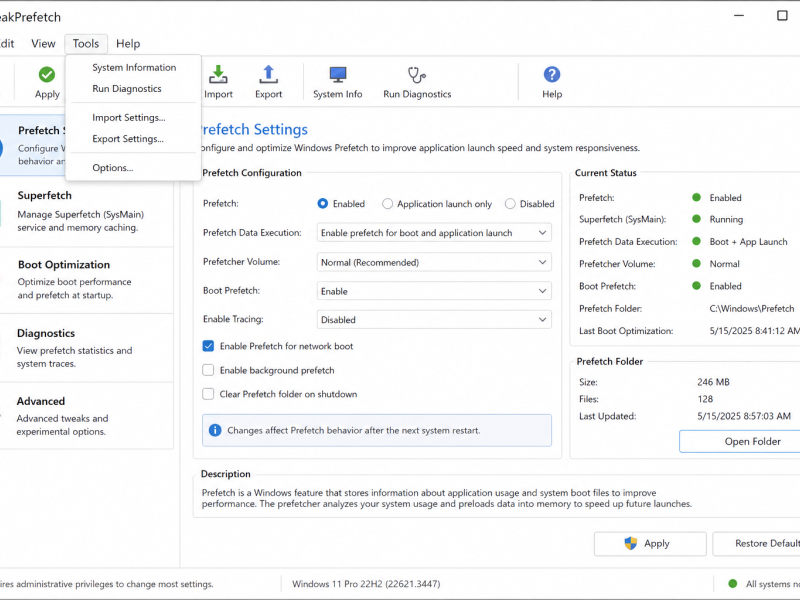Click the Description paragraph text

coord(446,498)
